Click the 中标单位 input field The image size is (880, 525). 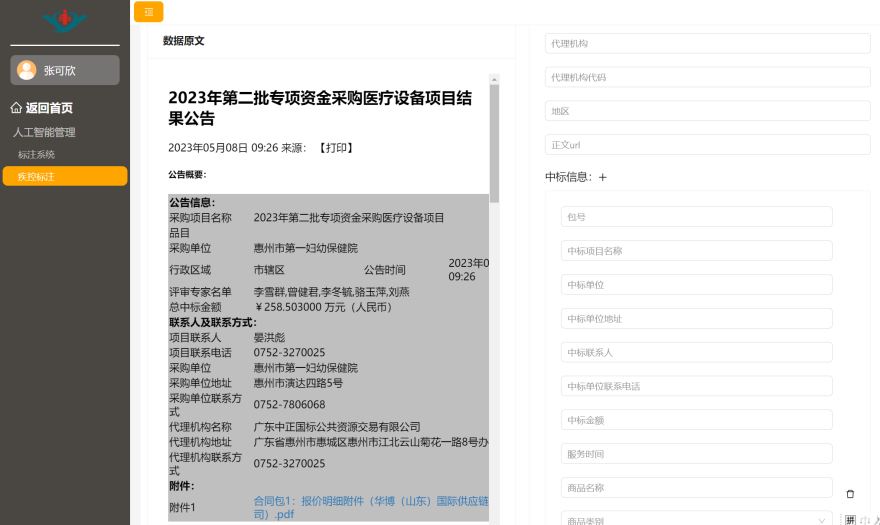pyautogui.click(x=696, y=285)
